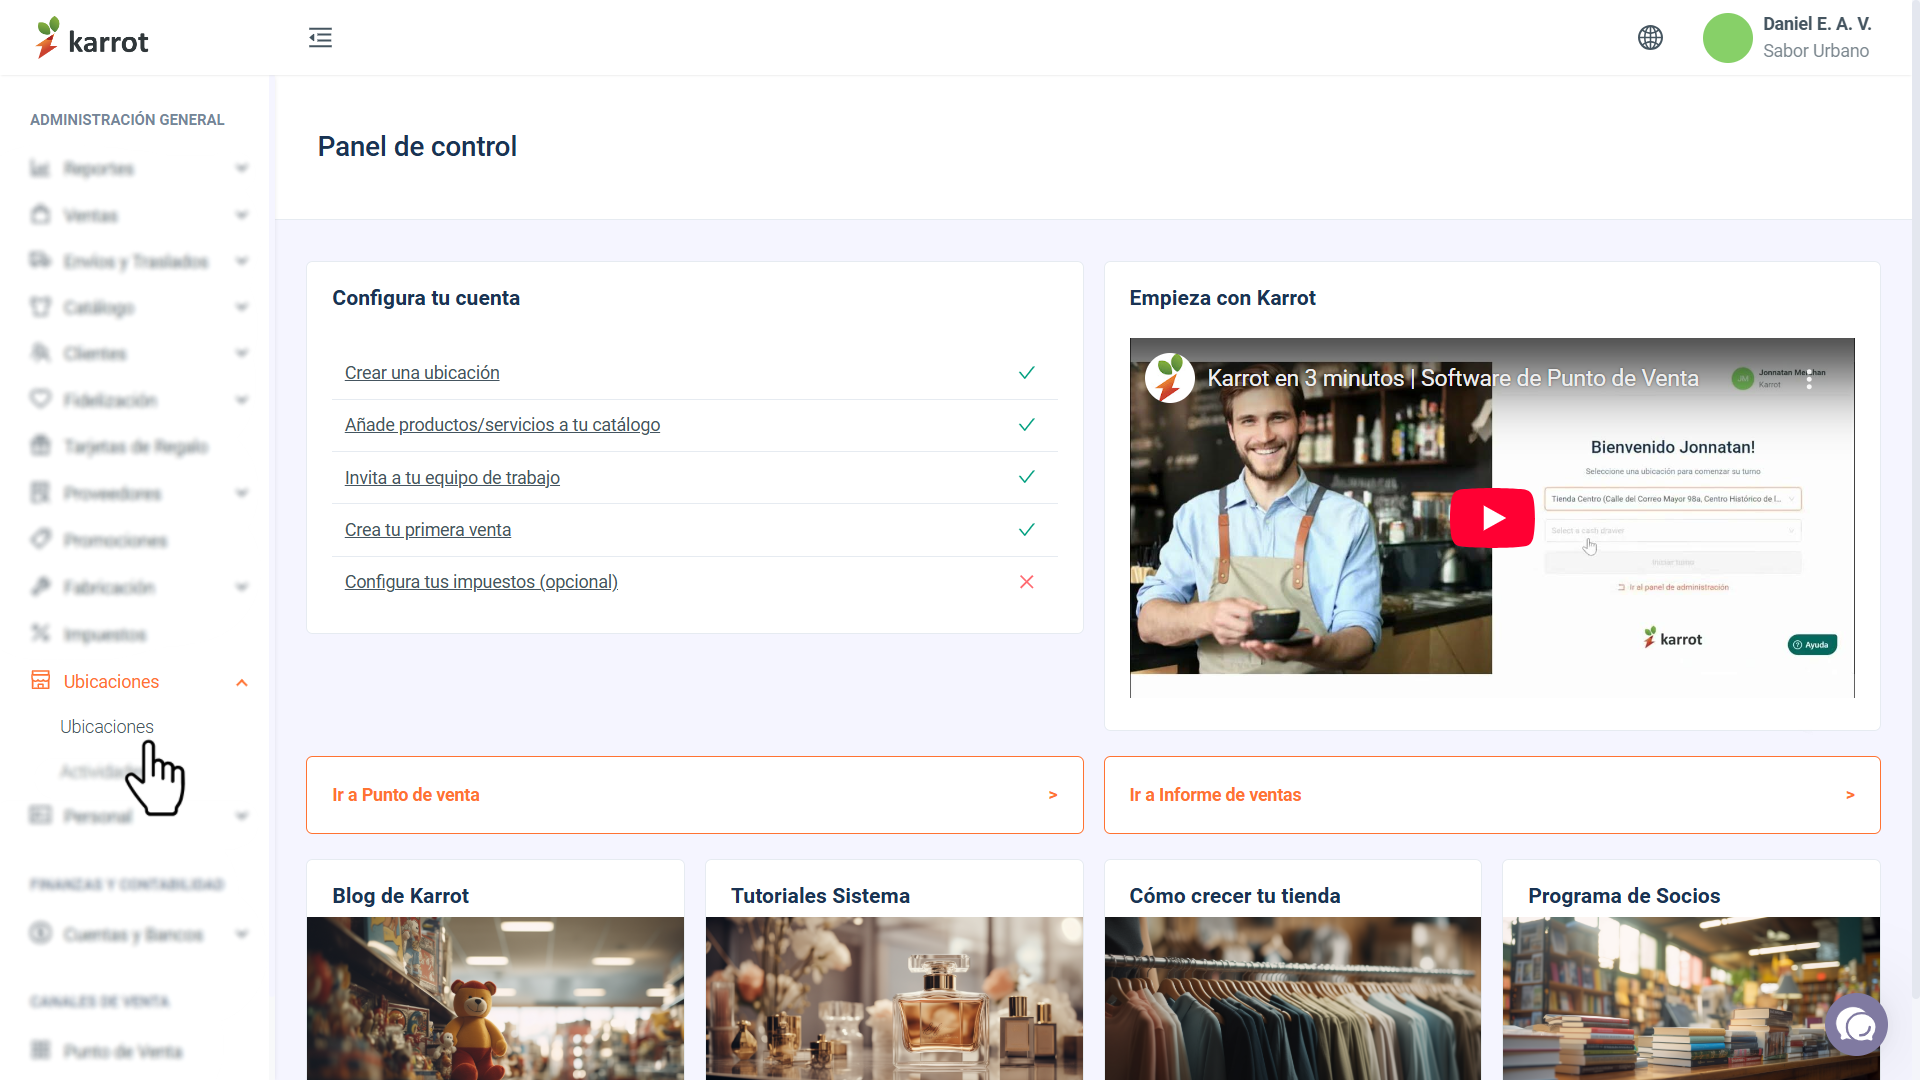Expand the Personal menu chevron
Screen dimensions: 1920x1080
tap(242, 816)
